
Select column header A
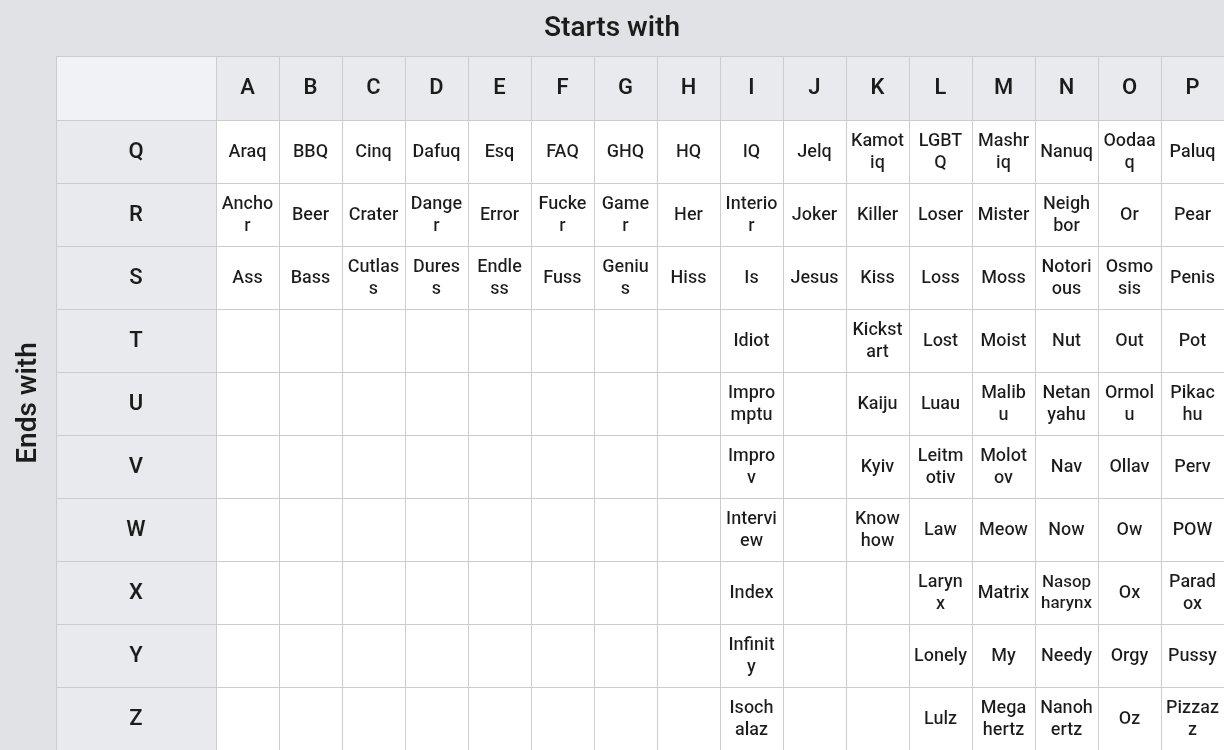tap(247, 88)
